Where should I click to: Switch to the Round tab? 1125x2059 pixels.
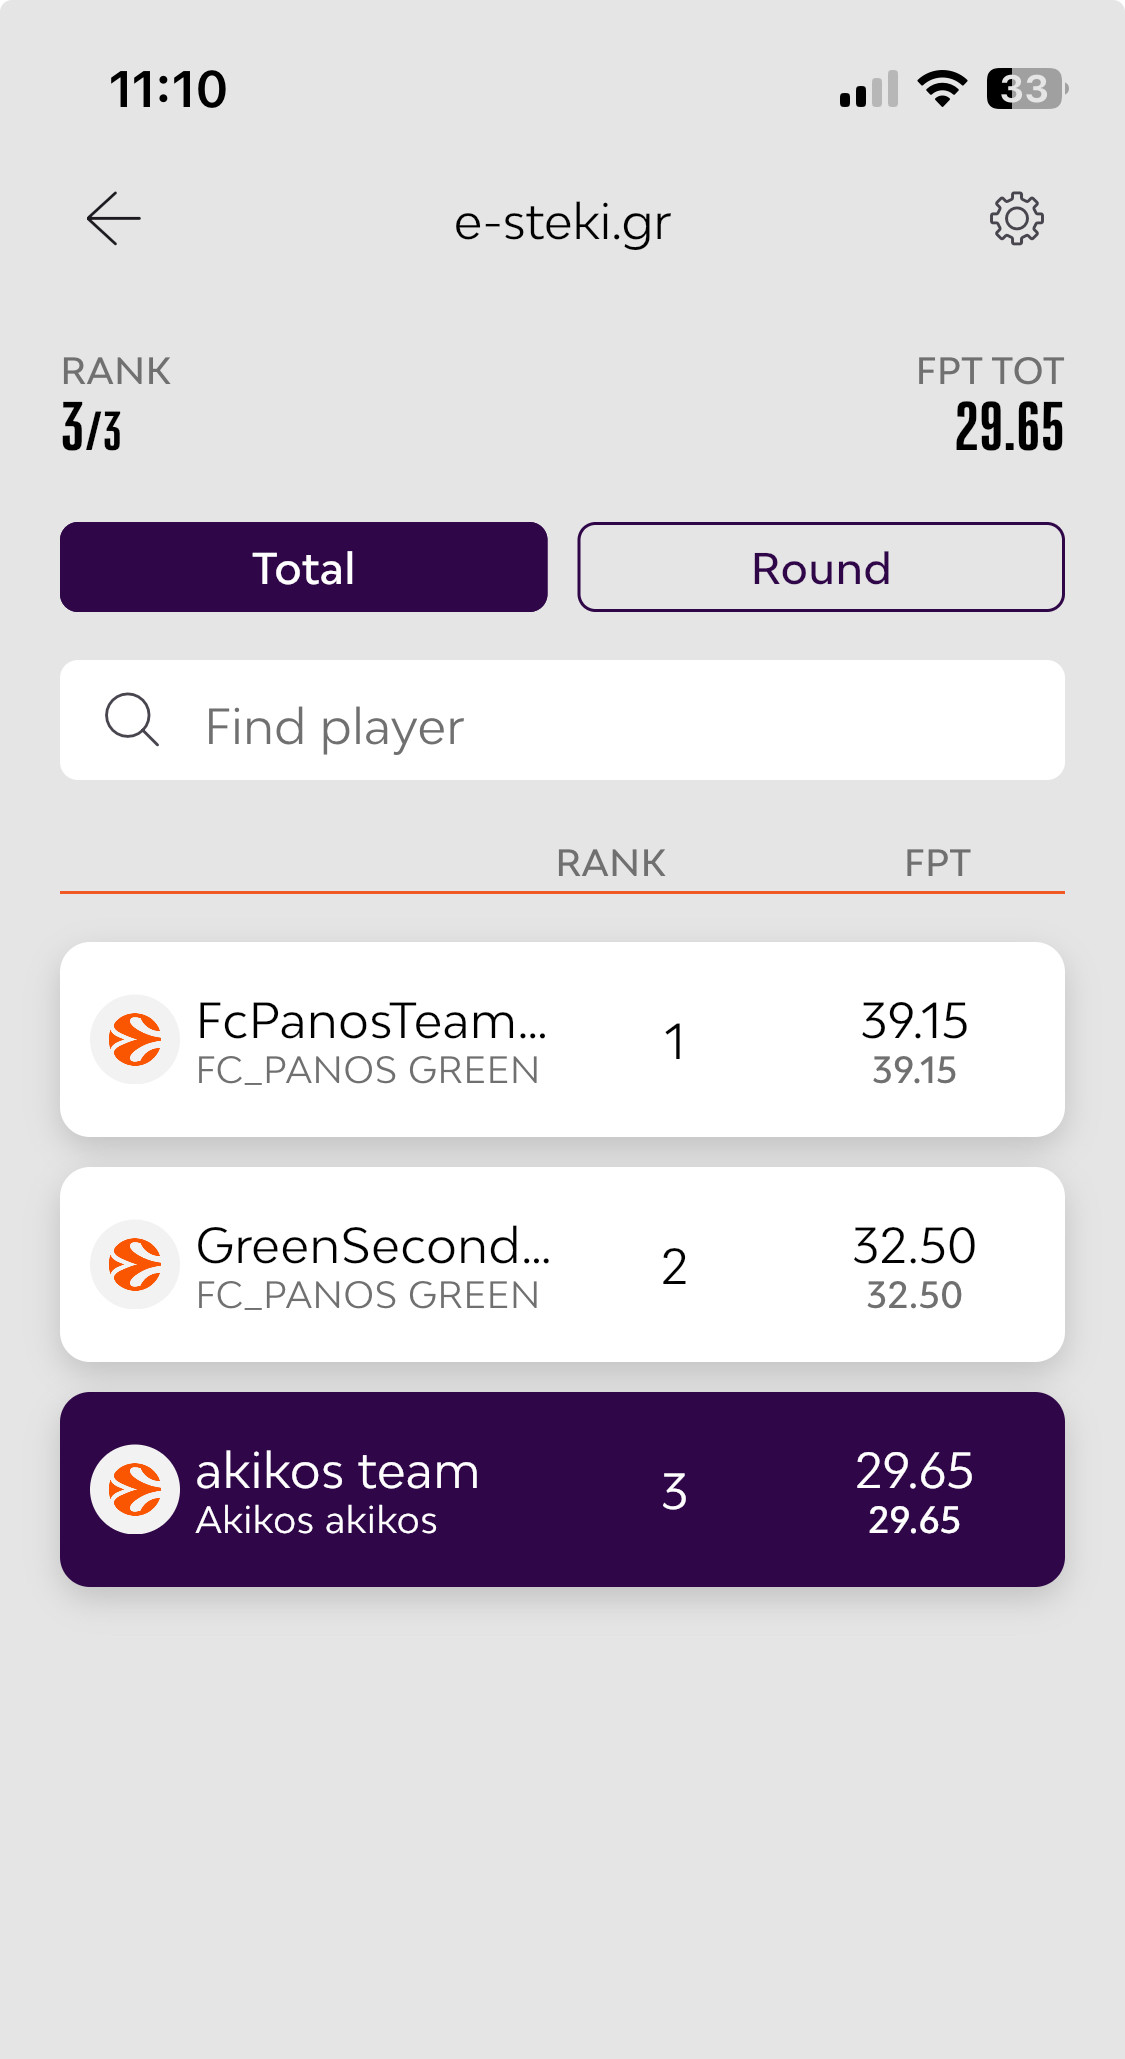(x=821, y=567)
